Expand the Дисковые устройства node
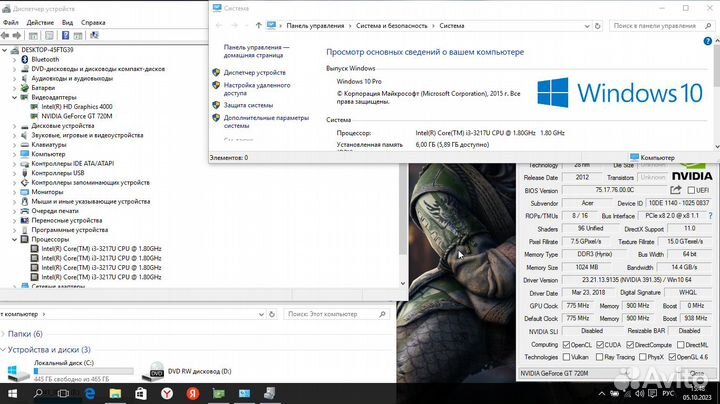 pyautogui.click(x=14, y=126)
